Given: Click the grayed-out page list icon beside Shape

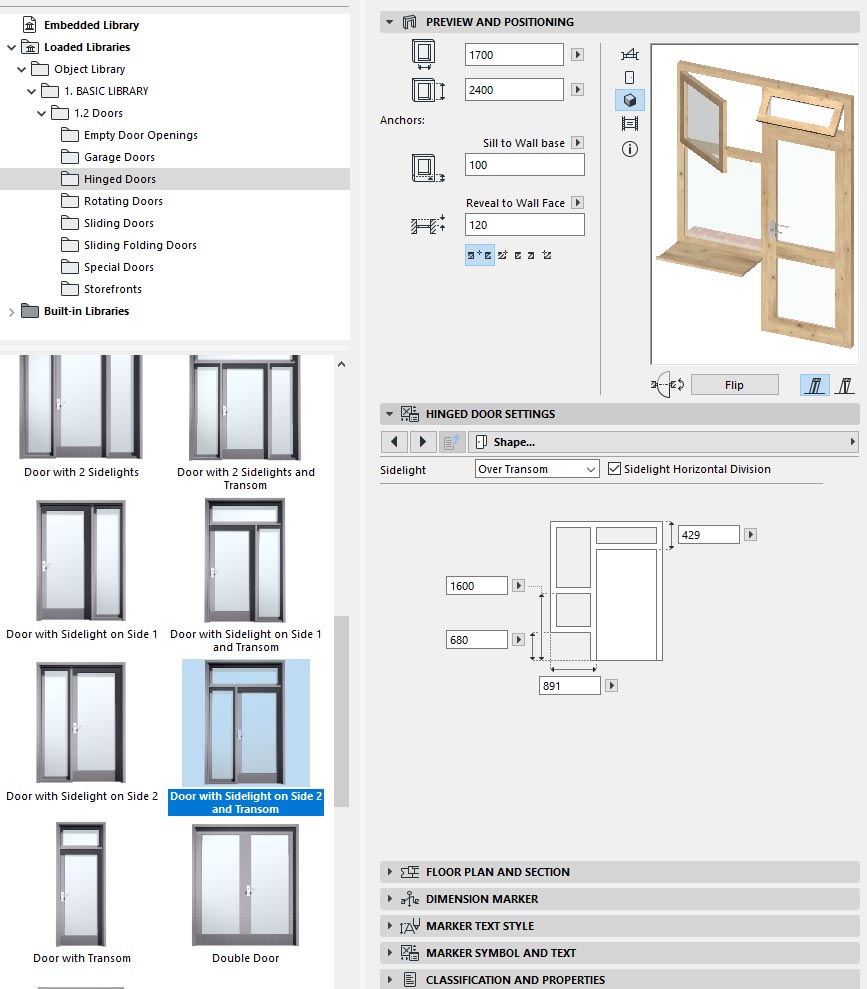Looking at the screenshot, I should pos(451,442).
